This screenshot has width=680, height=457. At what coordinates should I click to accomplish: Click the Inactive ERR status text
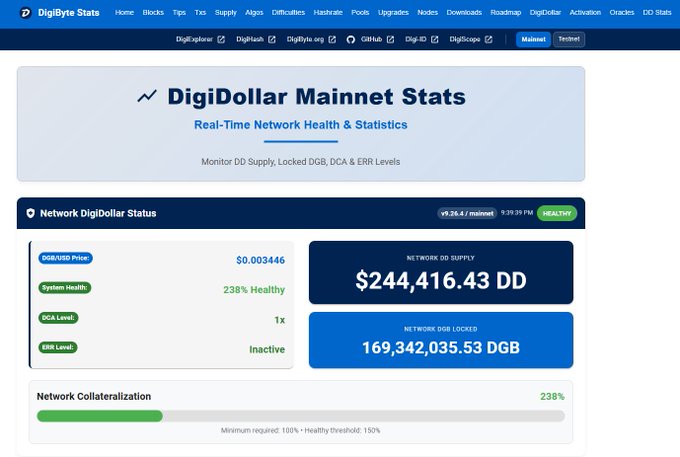pyautogui.click(x=267, y=349)
